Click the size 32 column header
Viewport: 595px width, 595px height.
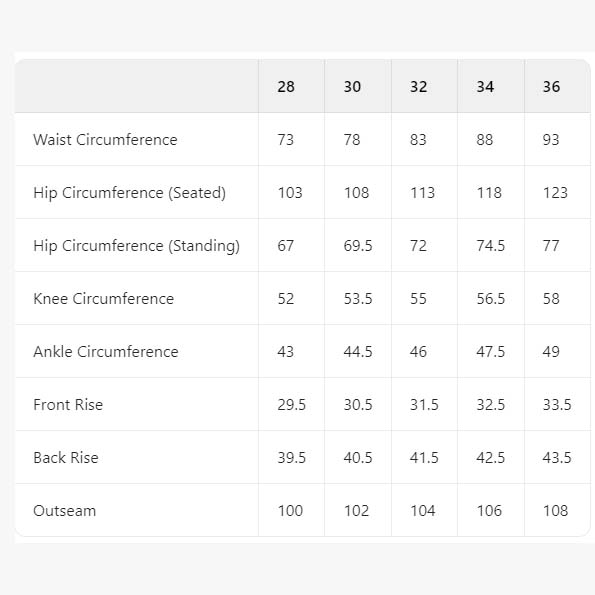[x=419, y=87]
